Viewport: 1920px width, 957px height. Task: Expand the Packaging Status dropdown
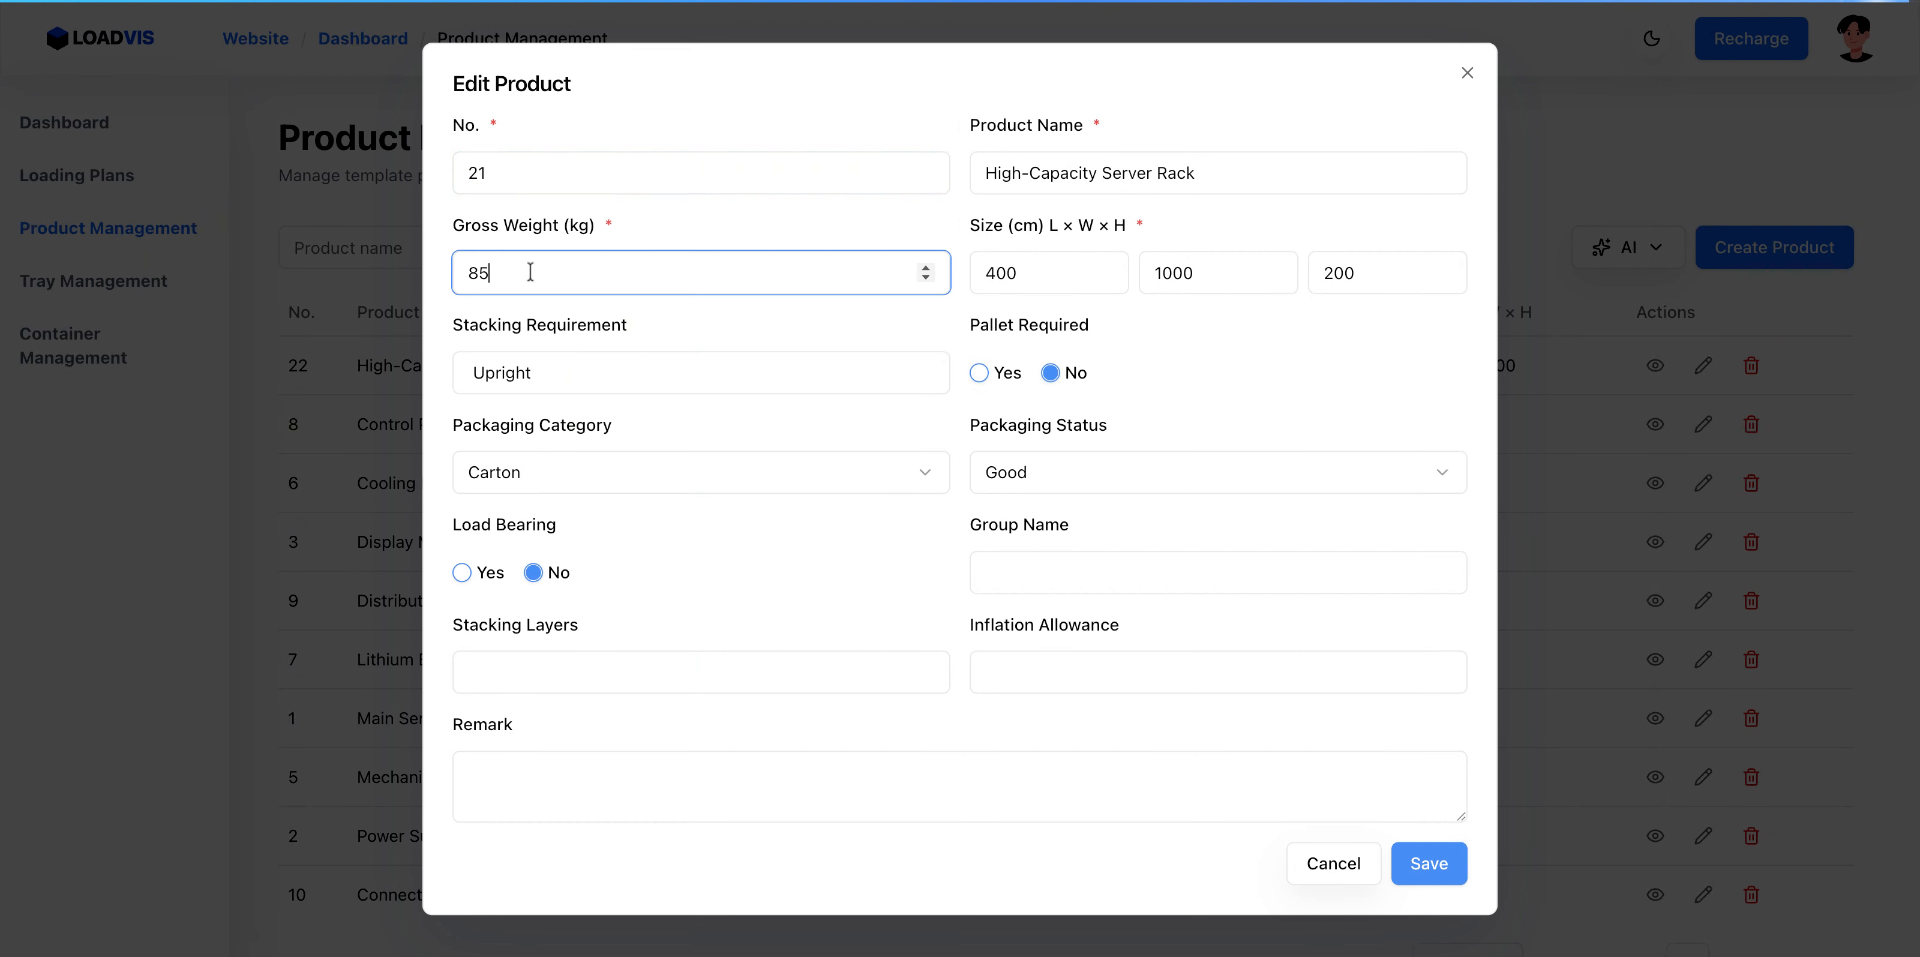click(x=1217, y=472)
